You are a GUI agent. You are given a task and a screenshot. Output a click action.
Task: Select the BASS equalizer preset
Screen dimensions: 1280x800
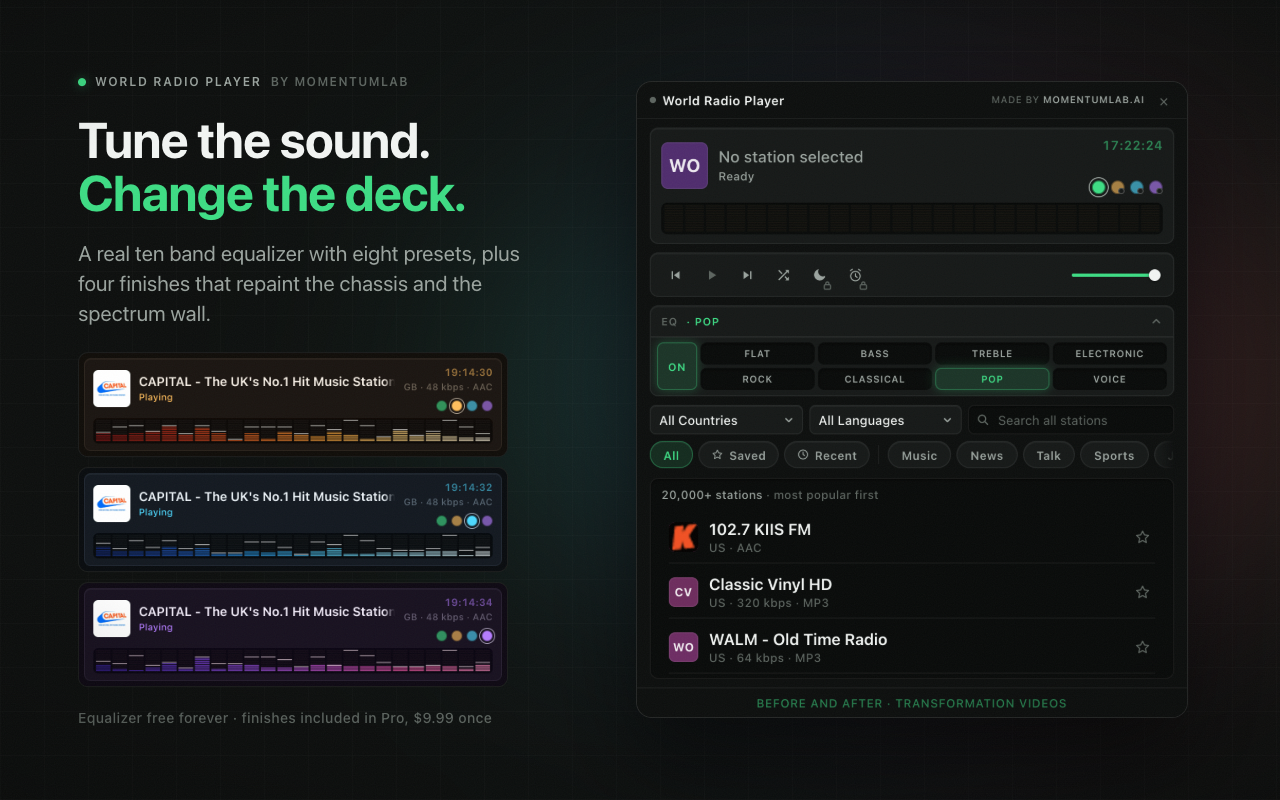pos(874,354)
